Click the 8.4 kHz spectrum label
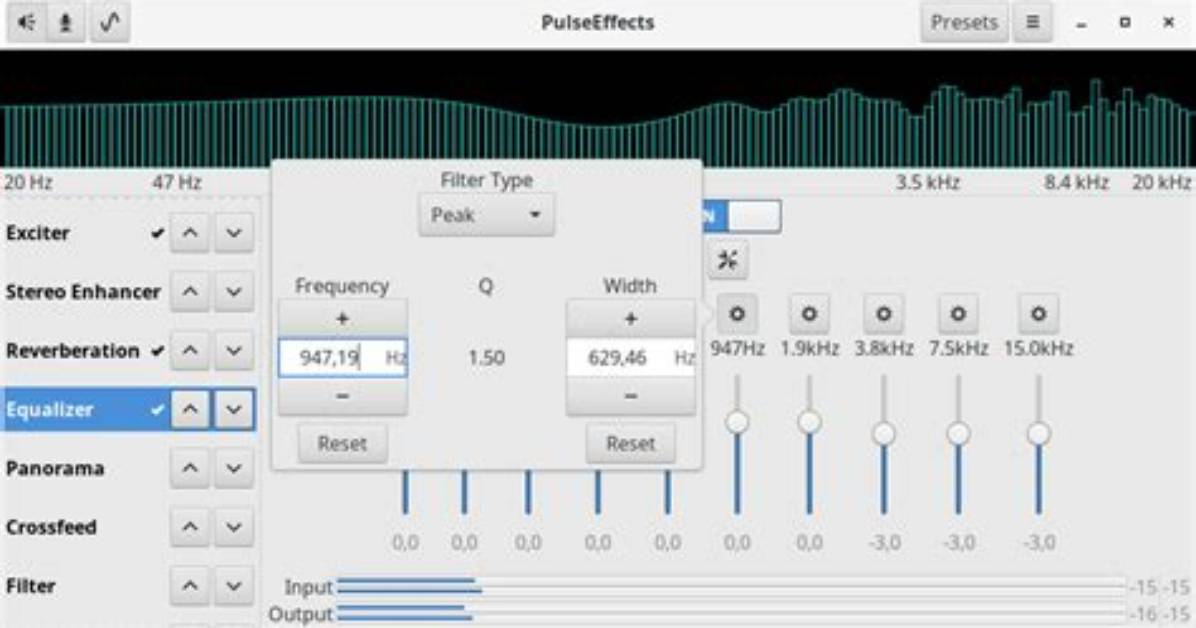Screen dimensions: 1196x628 point(1075,182)
